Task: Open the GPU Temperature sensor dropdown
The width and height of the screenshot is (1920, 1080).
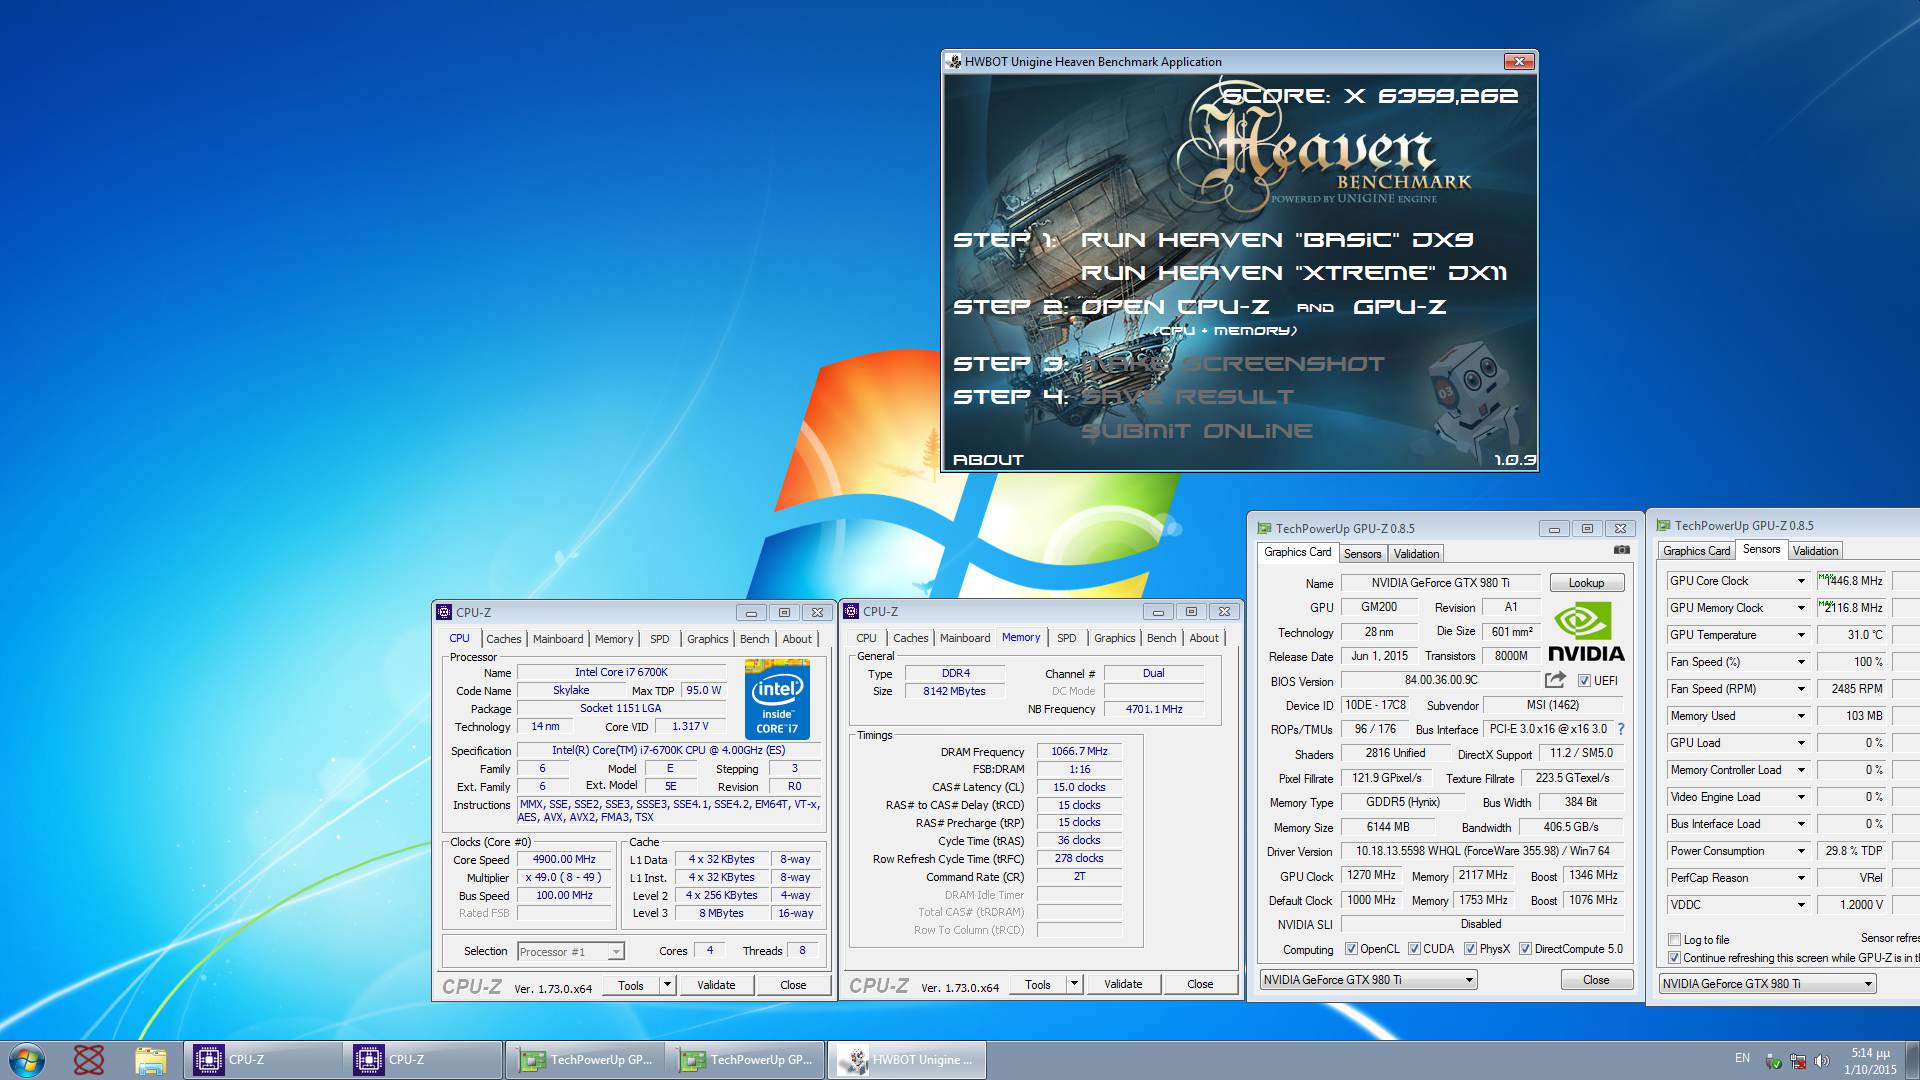Action: pos(1801,635)
